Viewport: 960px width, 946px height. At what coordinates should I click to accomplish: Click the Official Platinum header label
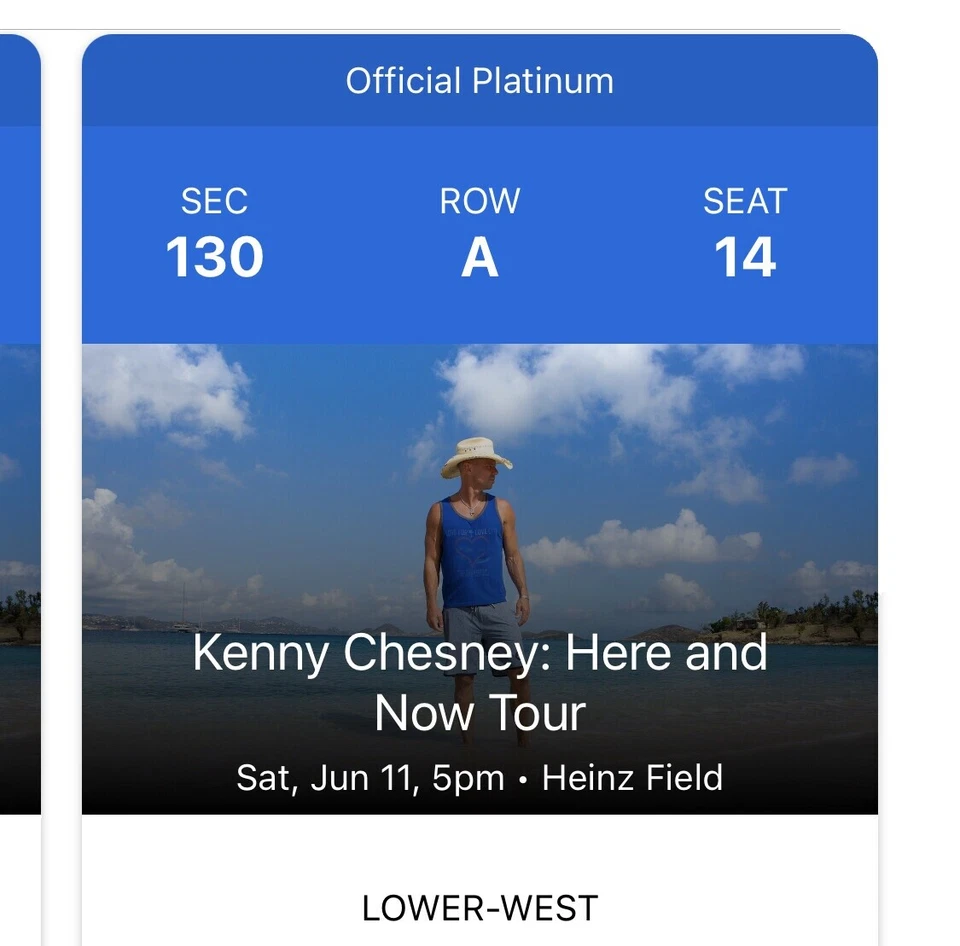click(x=479, y=81)
